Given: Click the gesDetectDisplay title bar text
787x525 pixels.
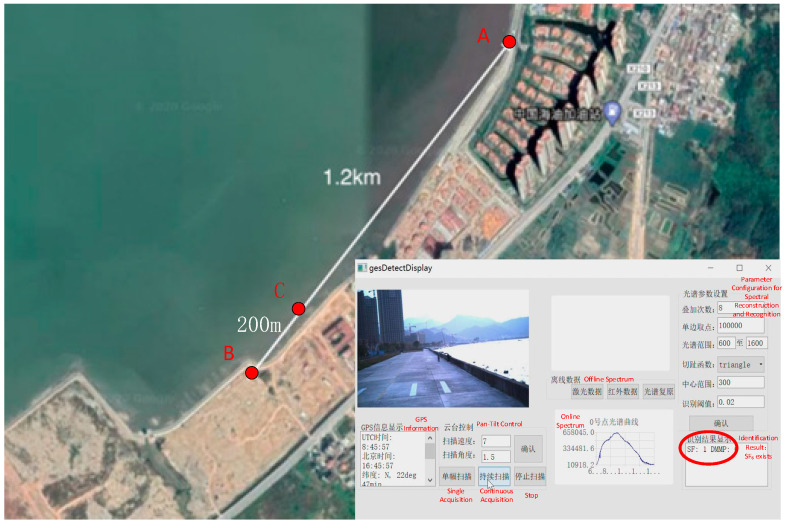Looking at the screenshot, I should click(401, 269).
